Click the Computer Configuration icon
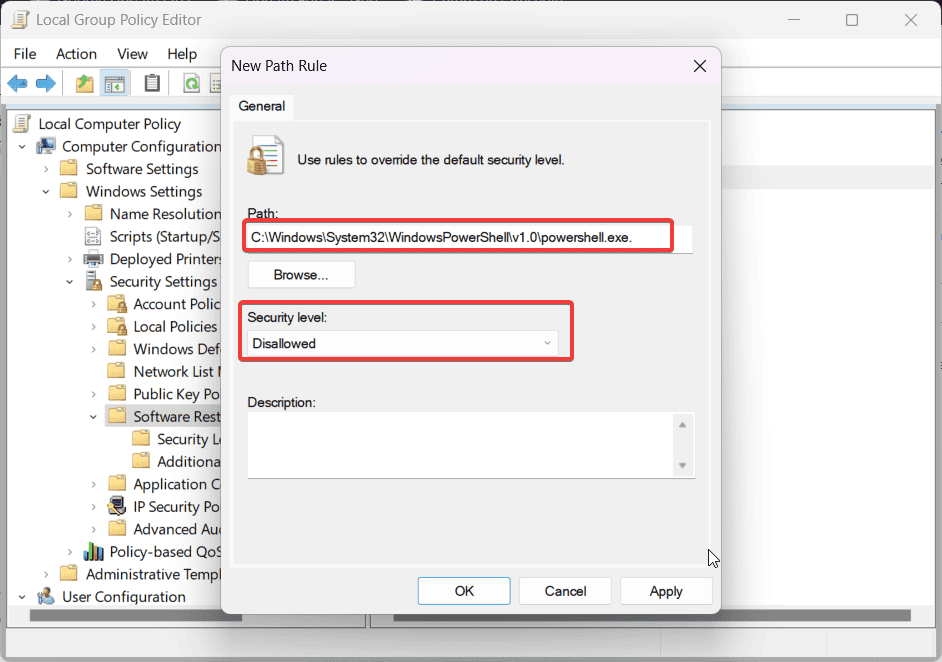The width and height of the screenshot is (942, 662). point(46,146)
